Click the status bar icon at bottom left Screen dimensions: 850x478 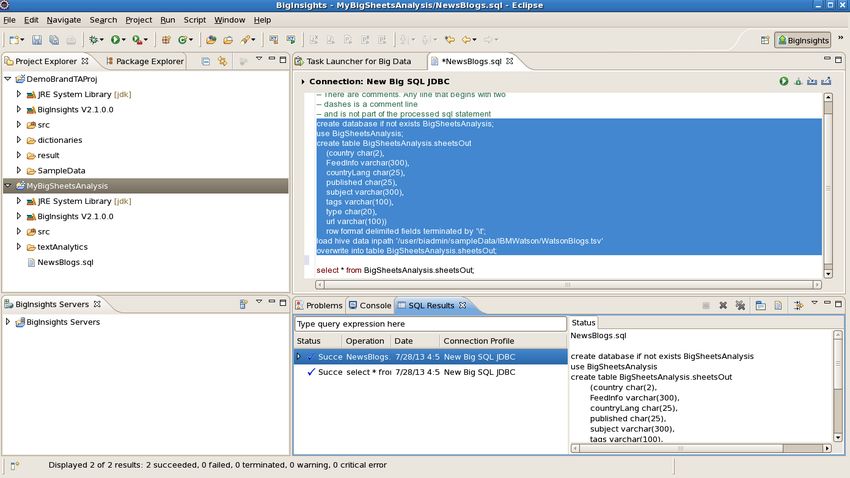15,465
